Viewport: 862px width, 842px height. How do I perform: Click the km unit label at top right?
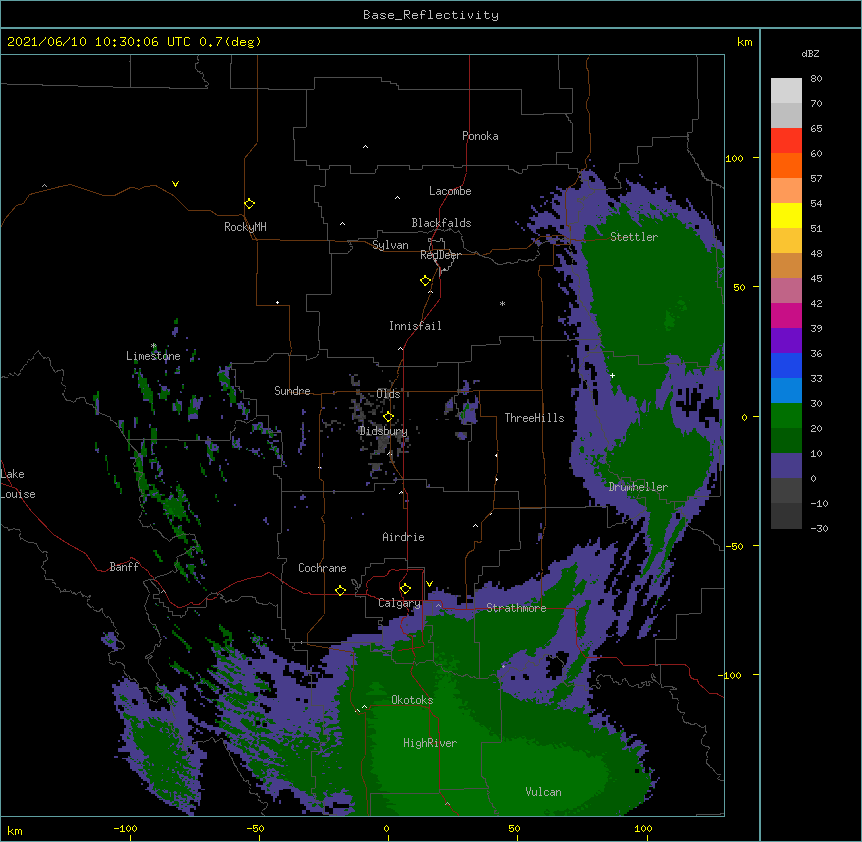click(x=744, y=42)
